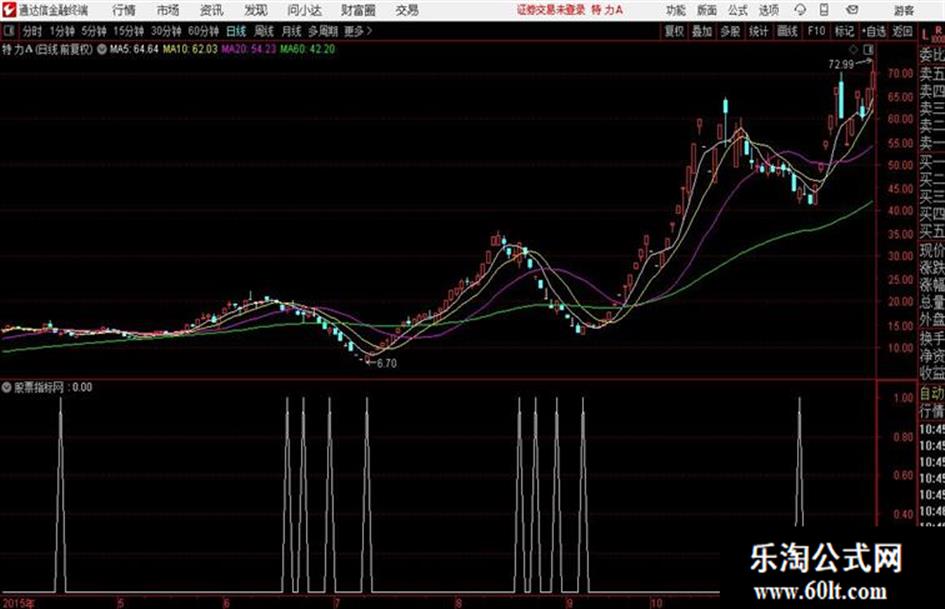Switch to 1分钟 chart period
Viewport: 945px width, 609px height.
click(x=61, y=31)
